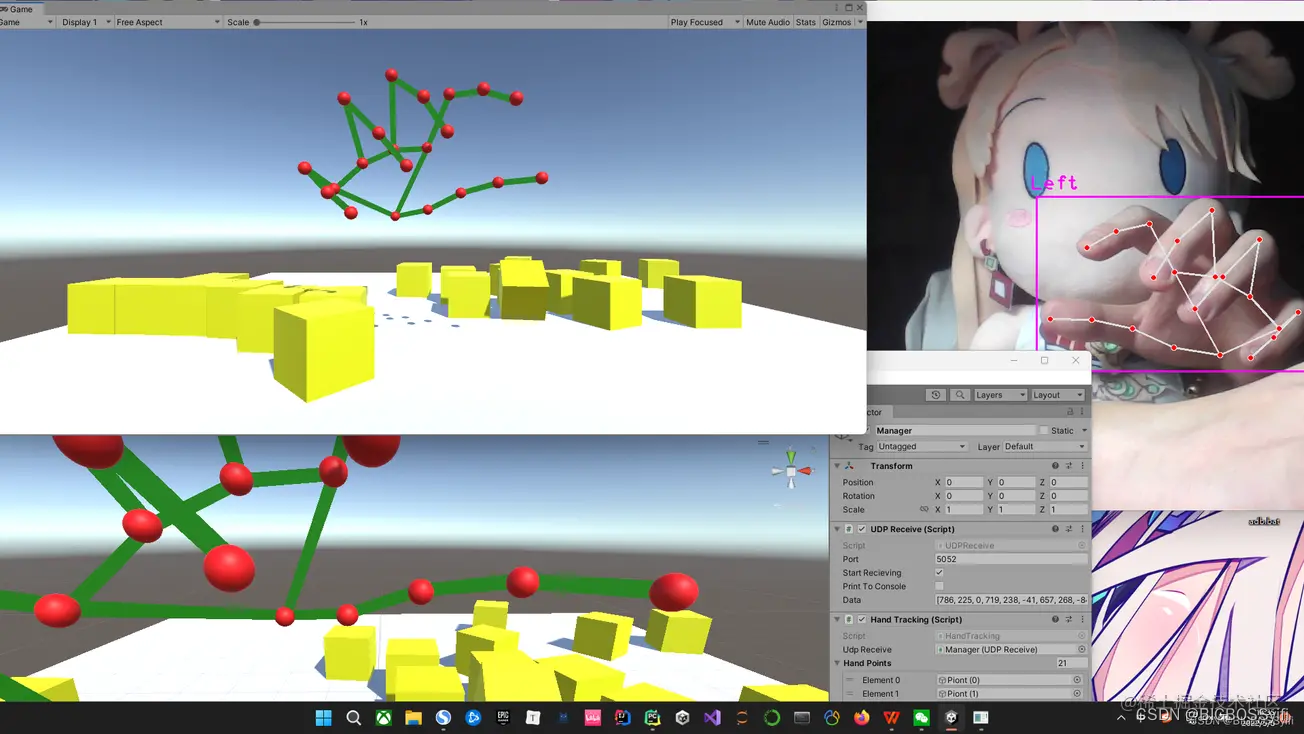
Task: Toggle the Inspector lock icon
Action: coord(1070,412)
